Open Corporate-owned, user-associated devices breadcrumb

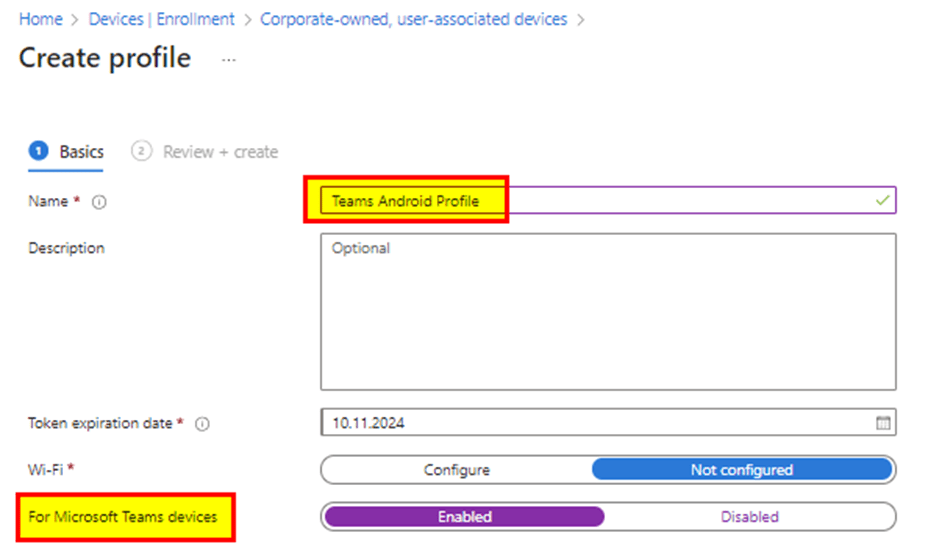coord(413,19)
